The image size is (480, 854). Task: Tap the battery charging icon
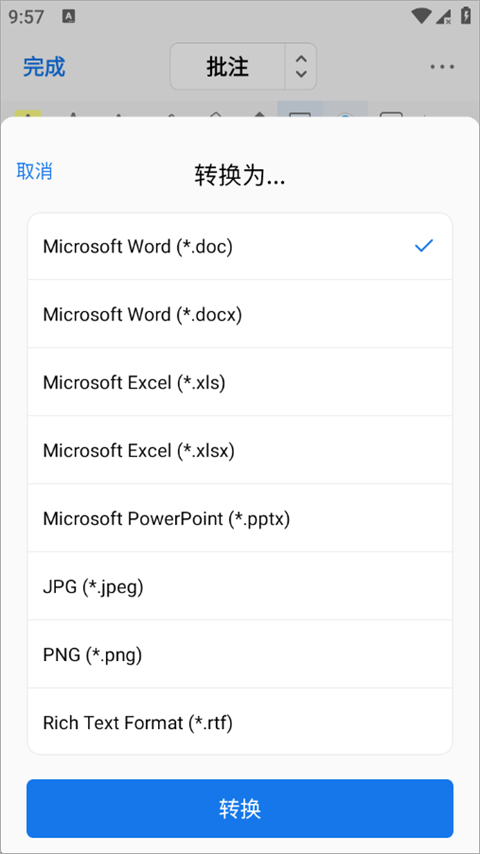point(466,15)
